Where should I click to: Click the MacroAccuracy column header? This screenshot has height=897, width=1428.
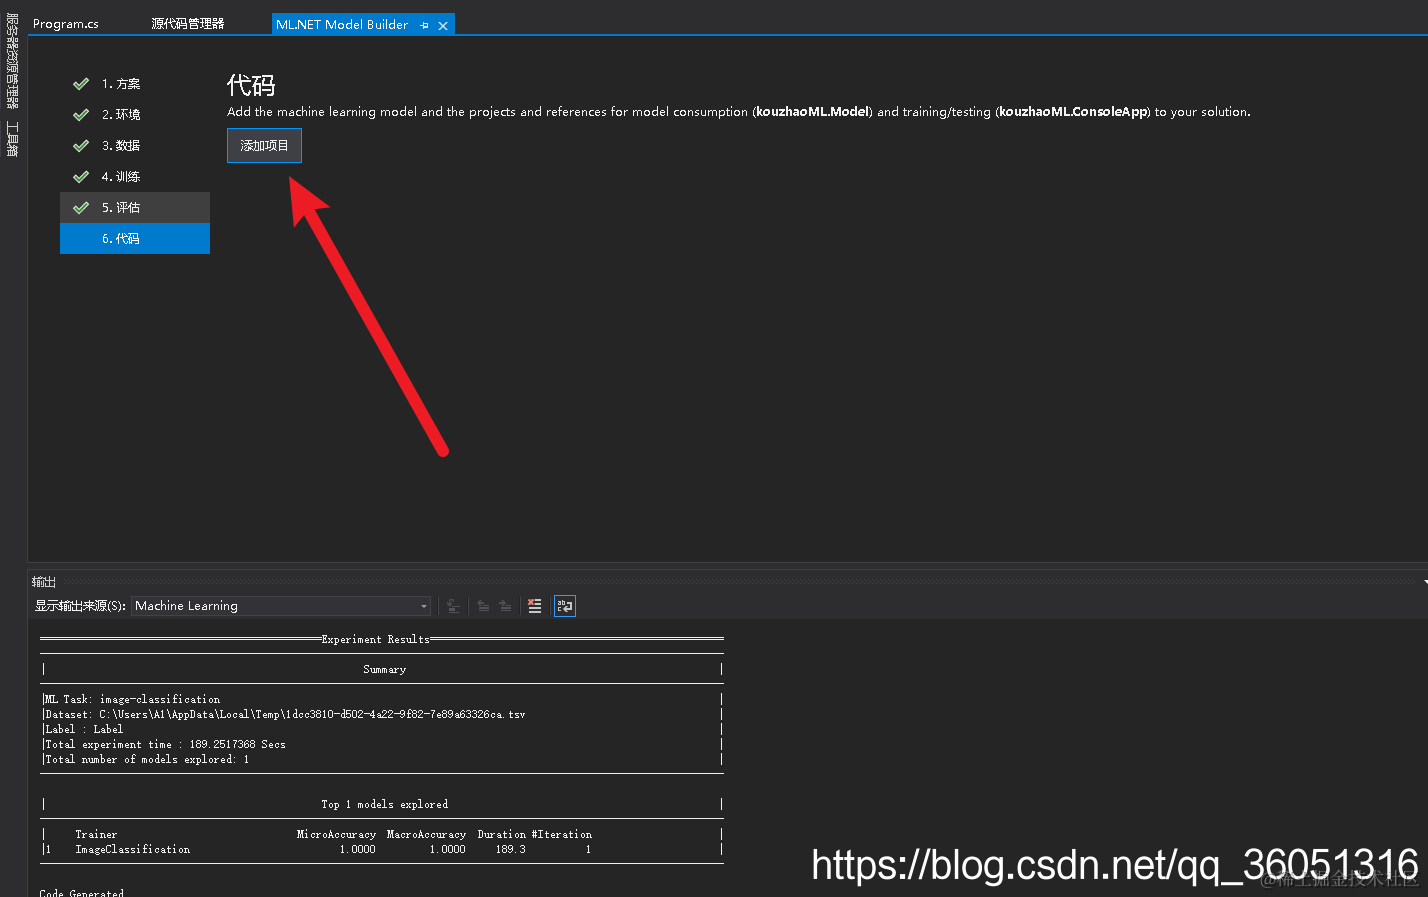pos(426,834)
